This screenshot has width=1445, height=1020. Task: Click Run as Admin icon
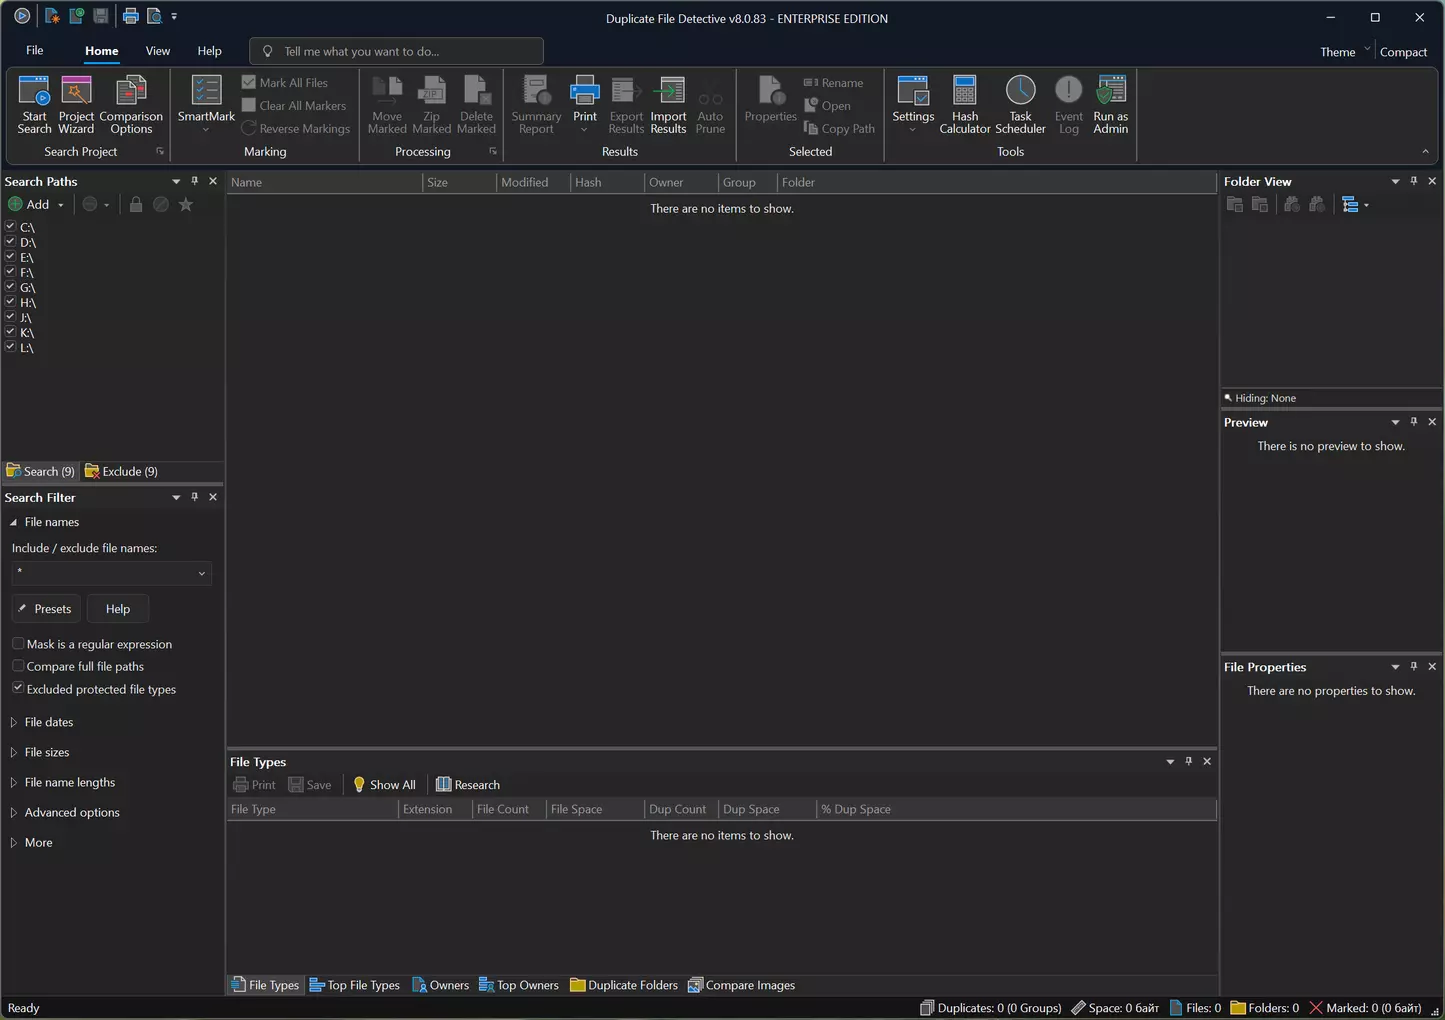[1110, 105]
